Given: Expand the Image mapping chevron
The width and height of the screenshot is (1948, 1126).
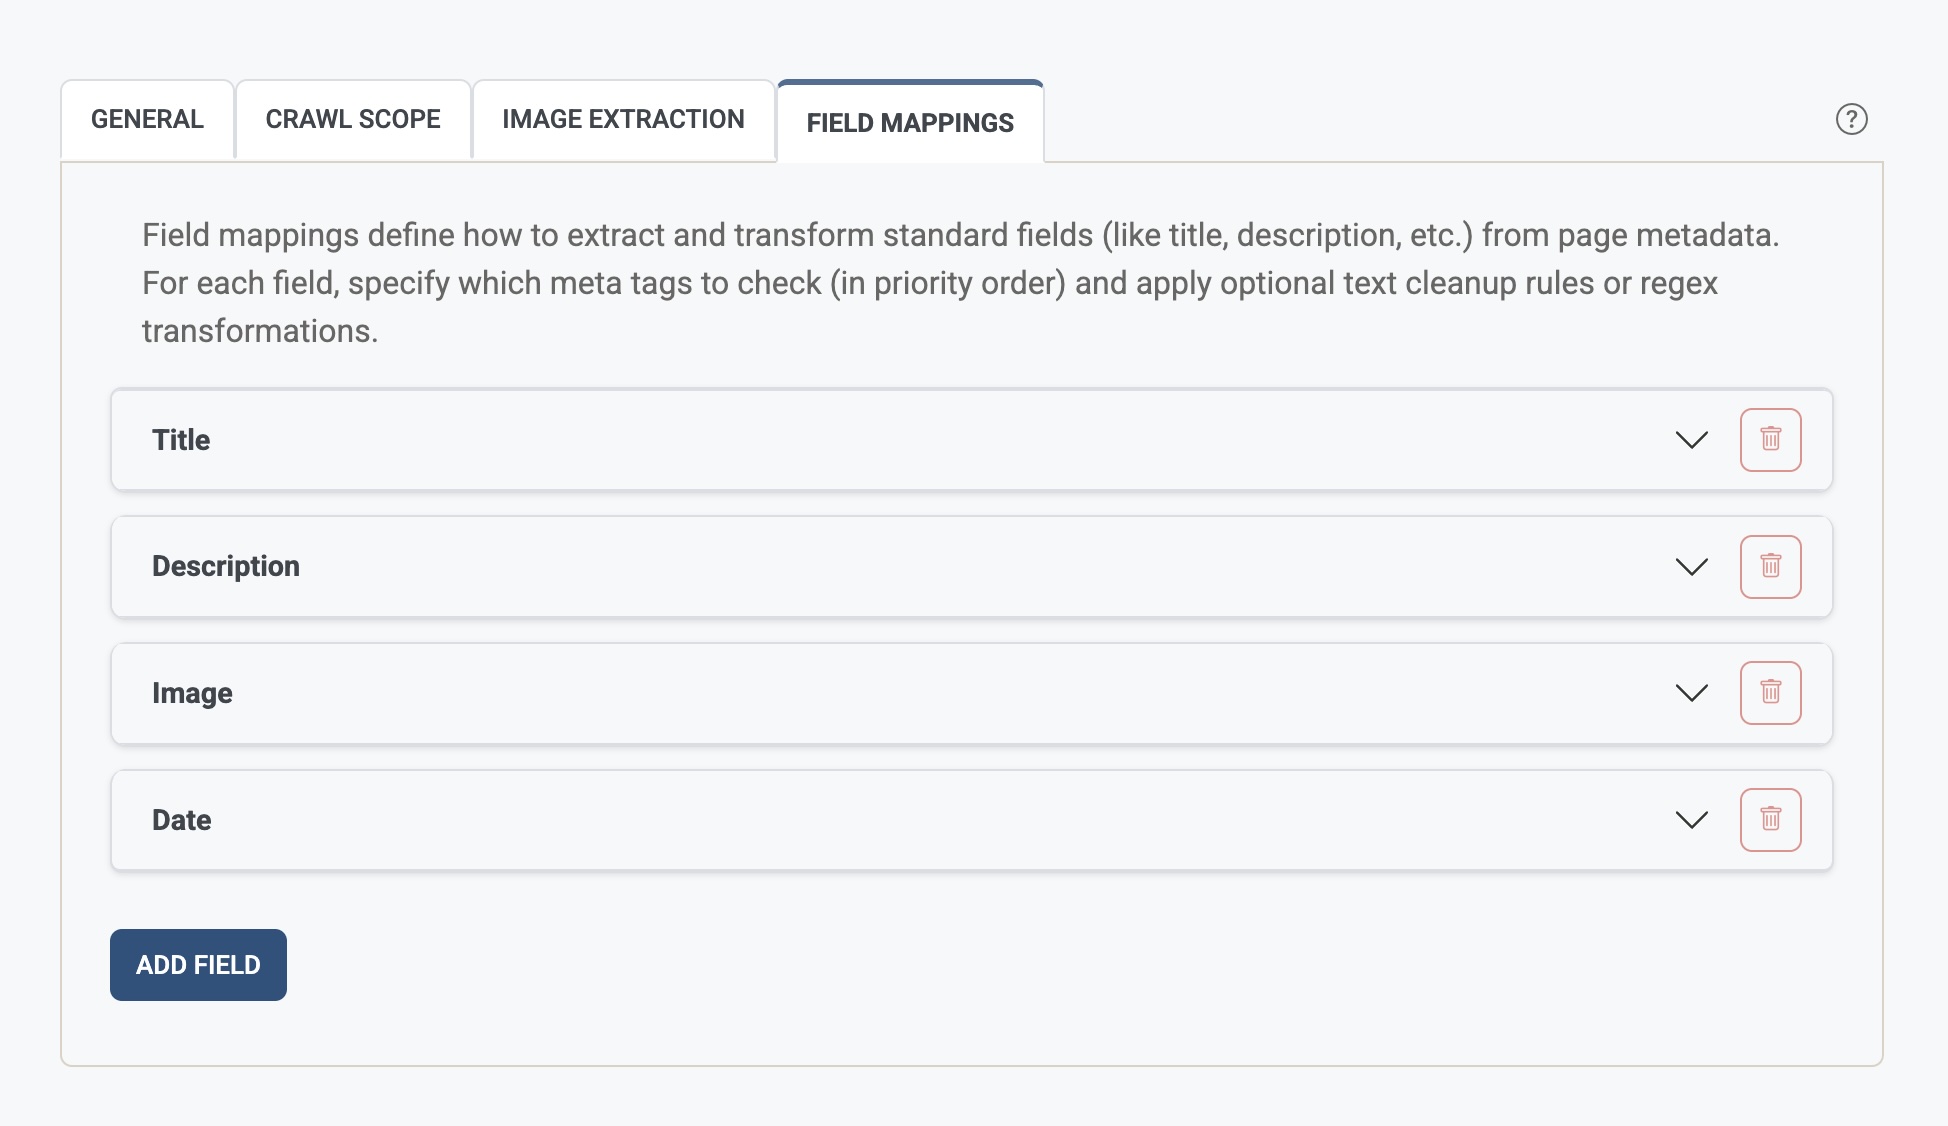Looking at the screenshot, I should click(1691, 693).
